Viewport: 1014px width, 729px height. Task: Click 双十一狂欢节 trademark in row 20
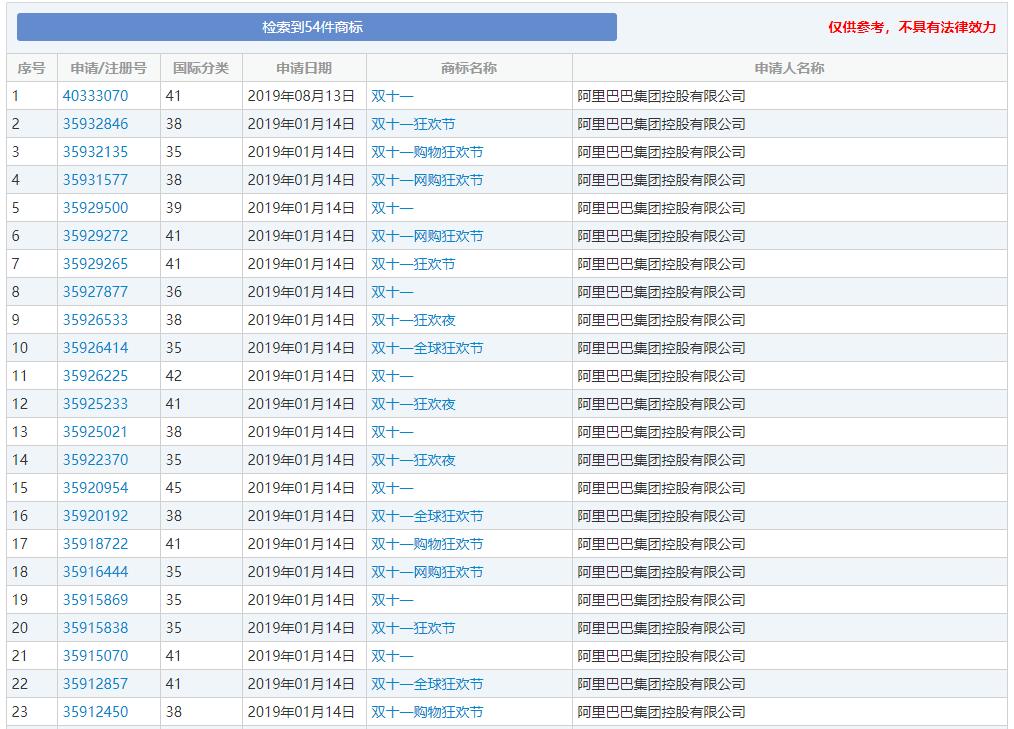(x=413, y=628)
